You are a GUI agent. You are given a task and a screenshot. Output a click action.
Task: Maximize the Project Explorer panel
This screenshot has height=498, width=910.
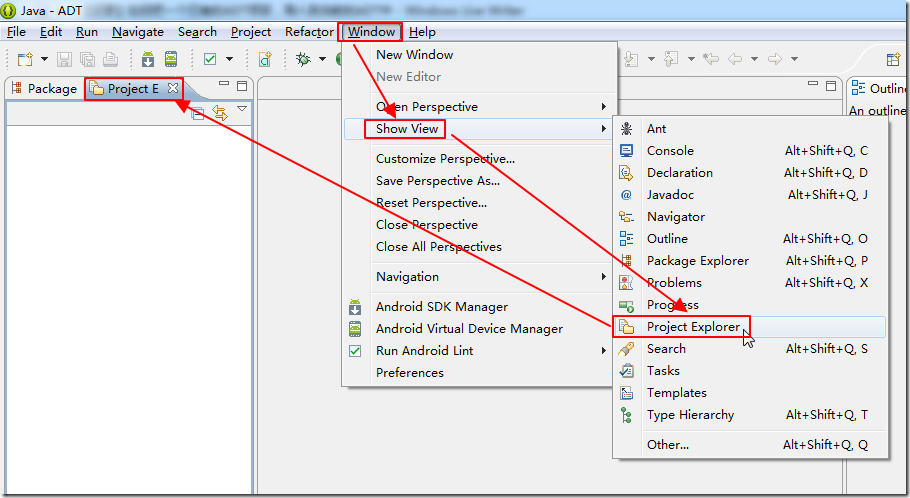click(243, 86)
